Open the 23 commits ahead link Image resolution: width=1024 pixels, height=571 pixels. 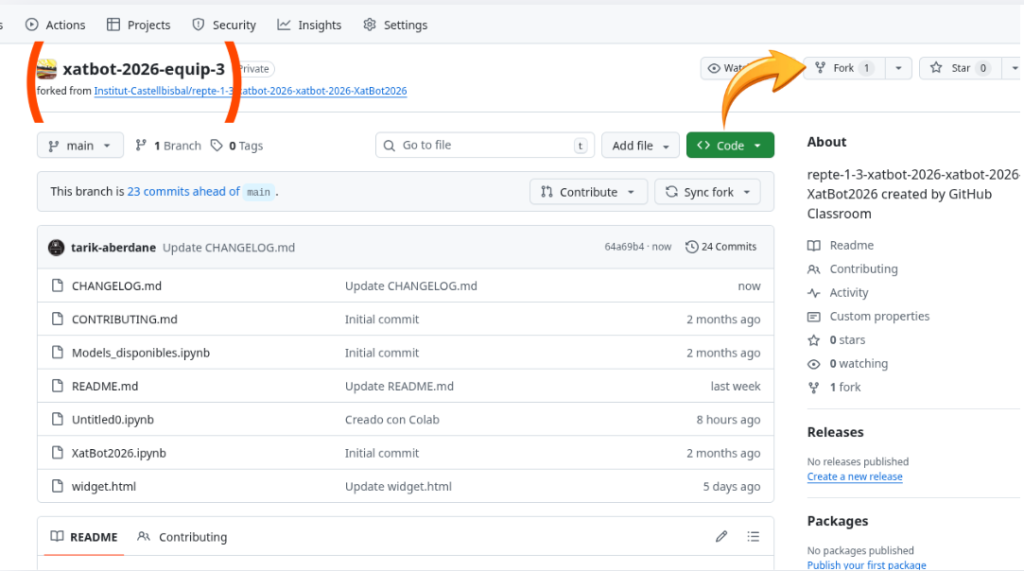point(183,192)
